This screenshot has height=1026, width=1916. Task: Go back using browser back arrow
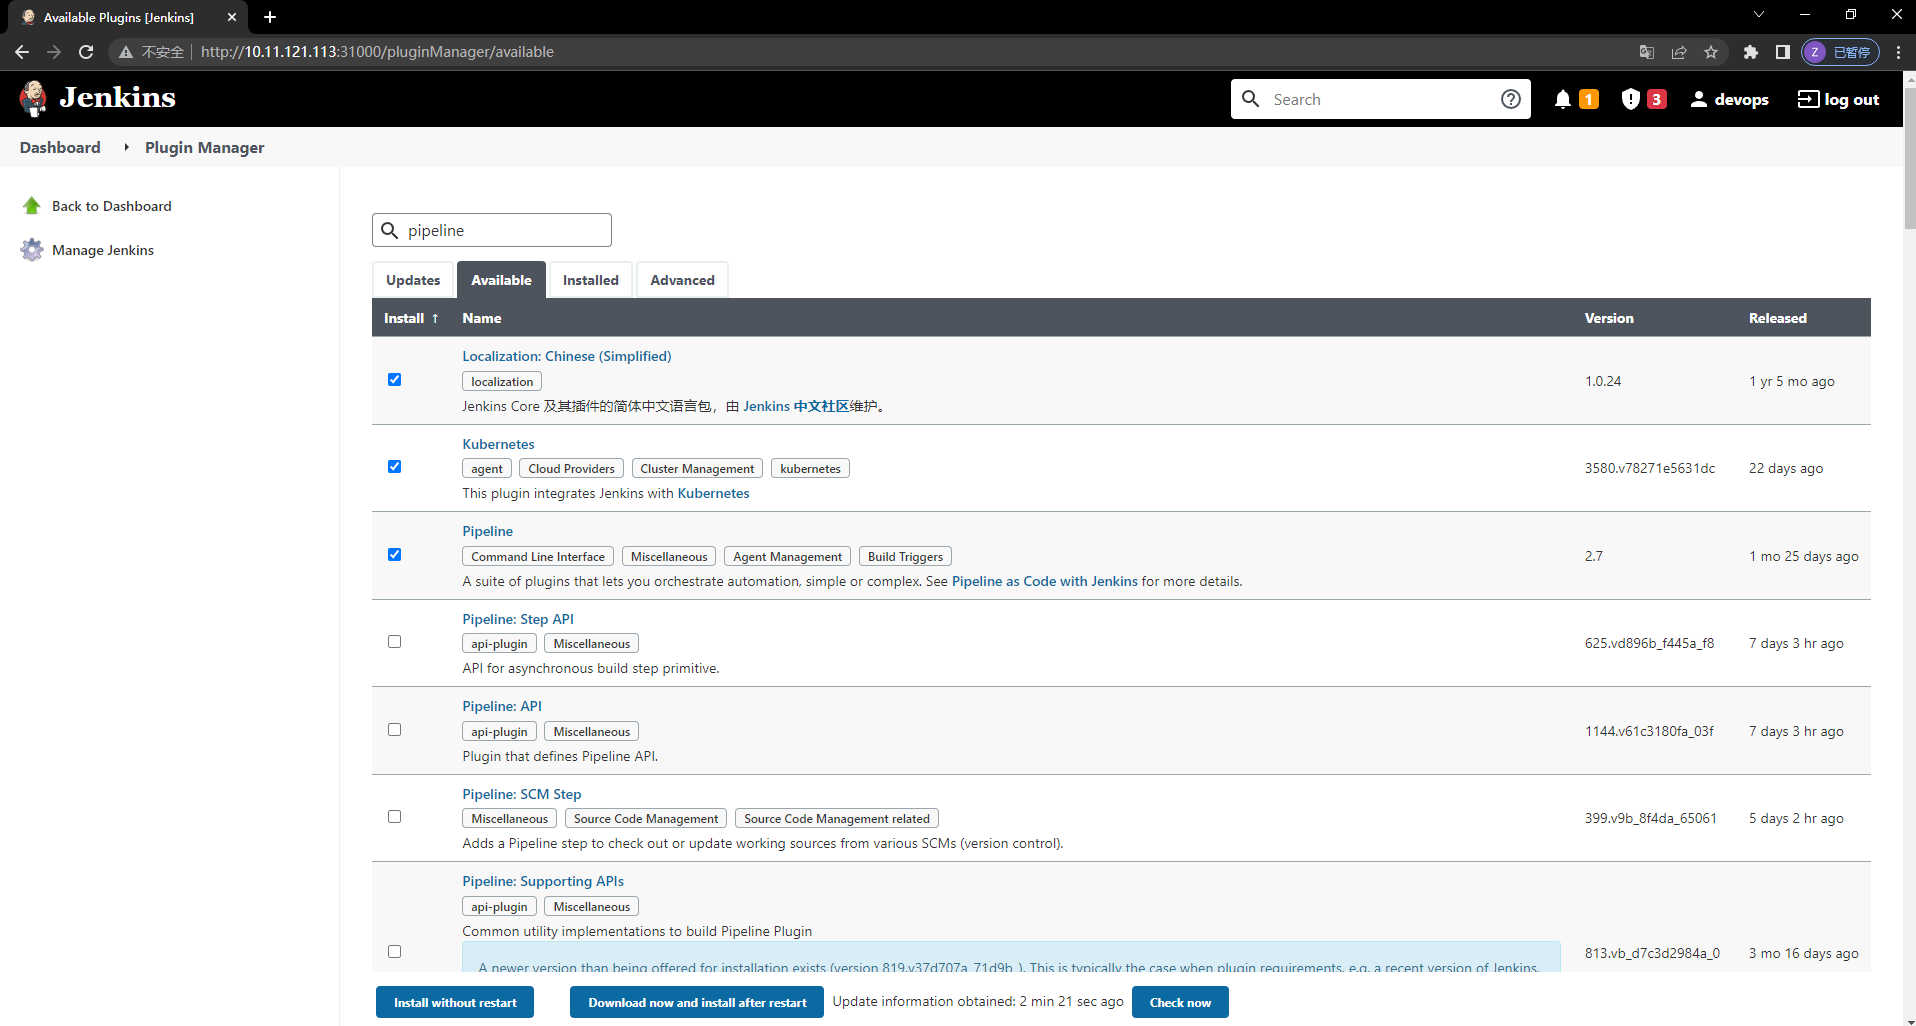pyautogui.click(x=22, y=52)
